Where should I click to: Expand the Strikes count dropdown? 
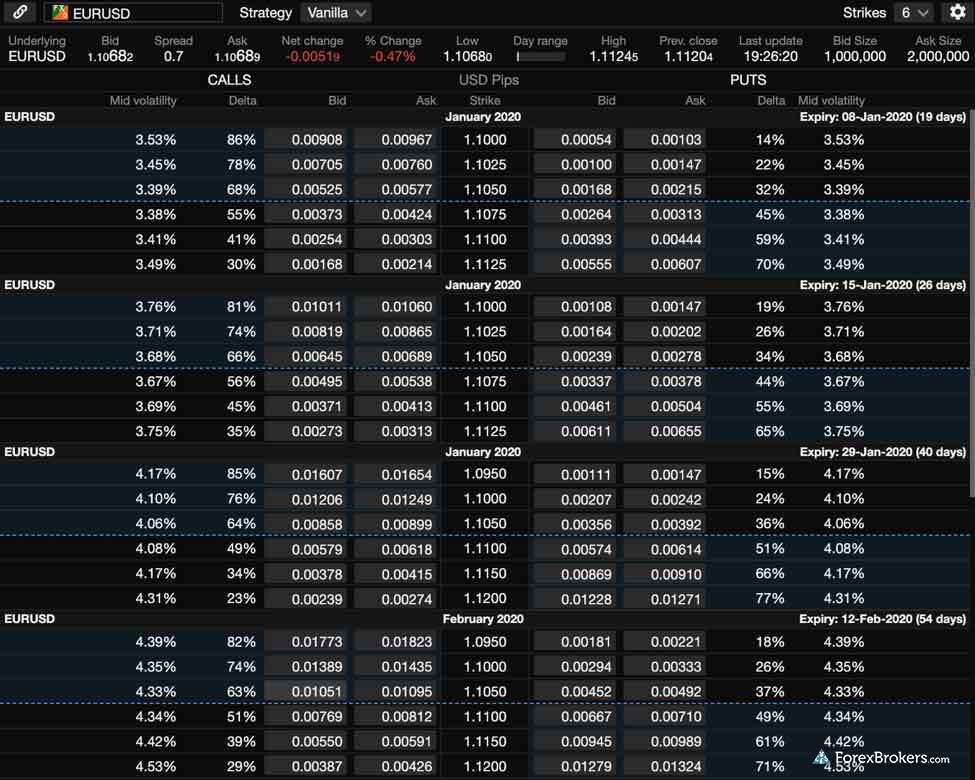point(912,13)
